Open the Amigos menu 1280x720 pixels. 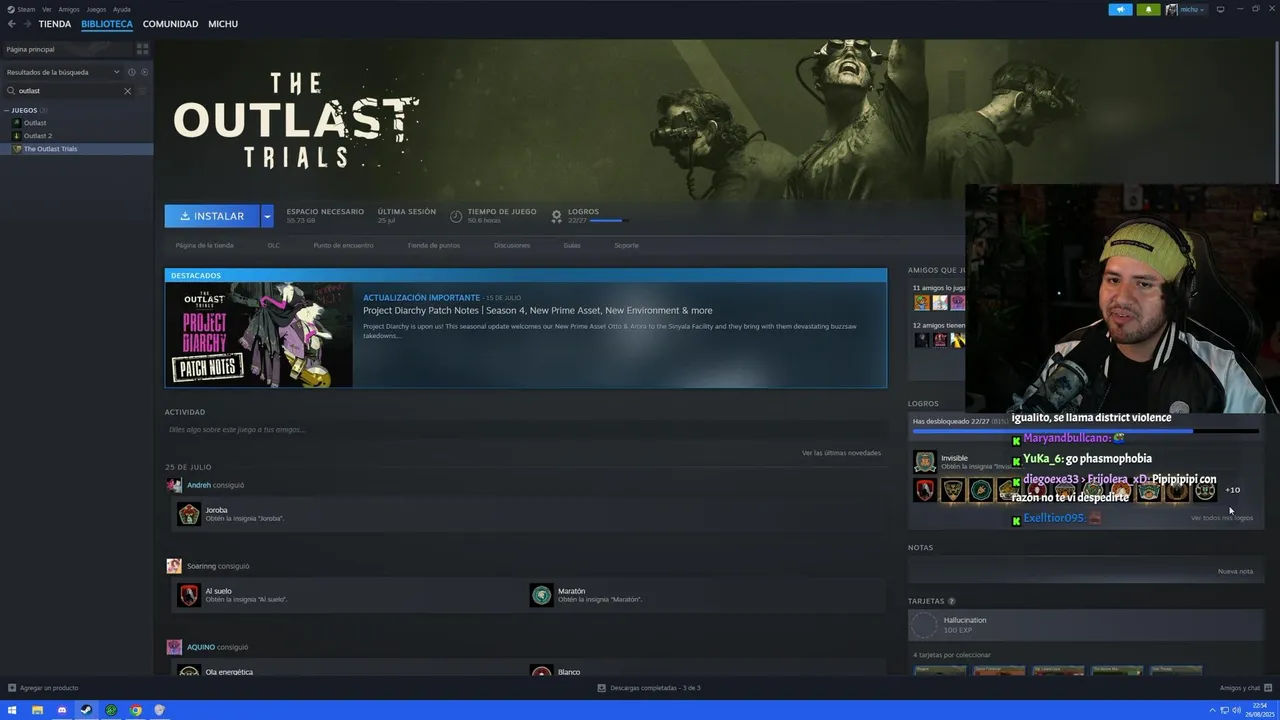(69, 9)
